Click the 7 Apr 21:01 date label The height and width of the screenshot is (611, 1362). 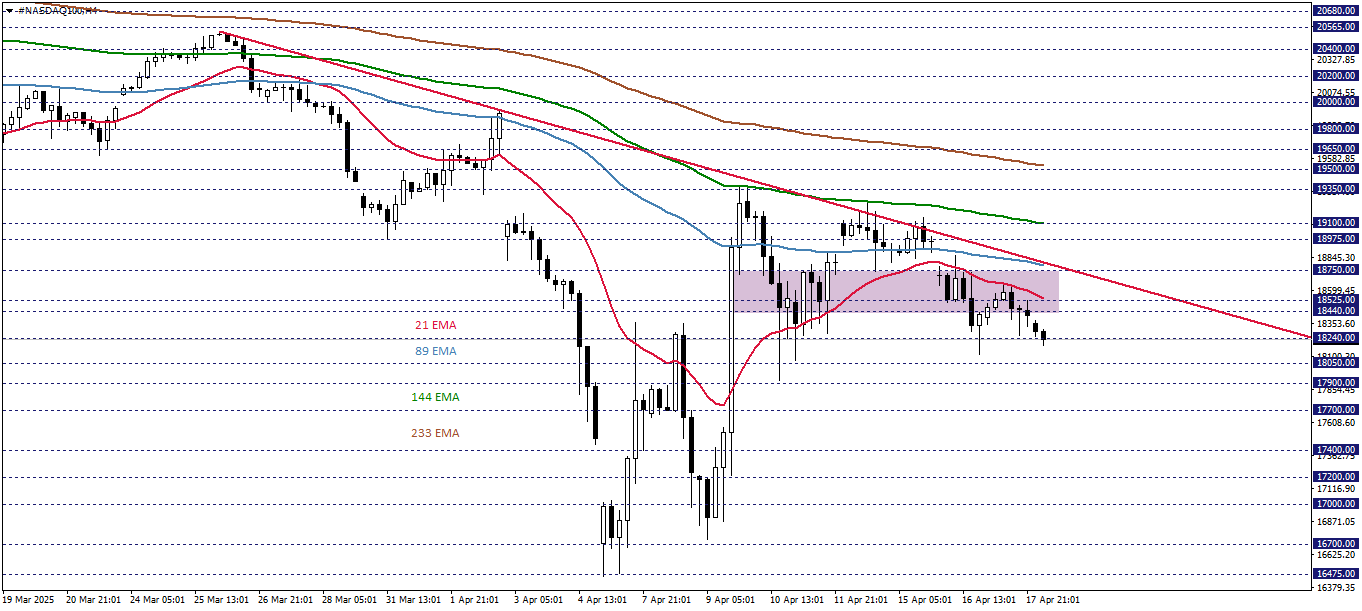pos(667,600)
